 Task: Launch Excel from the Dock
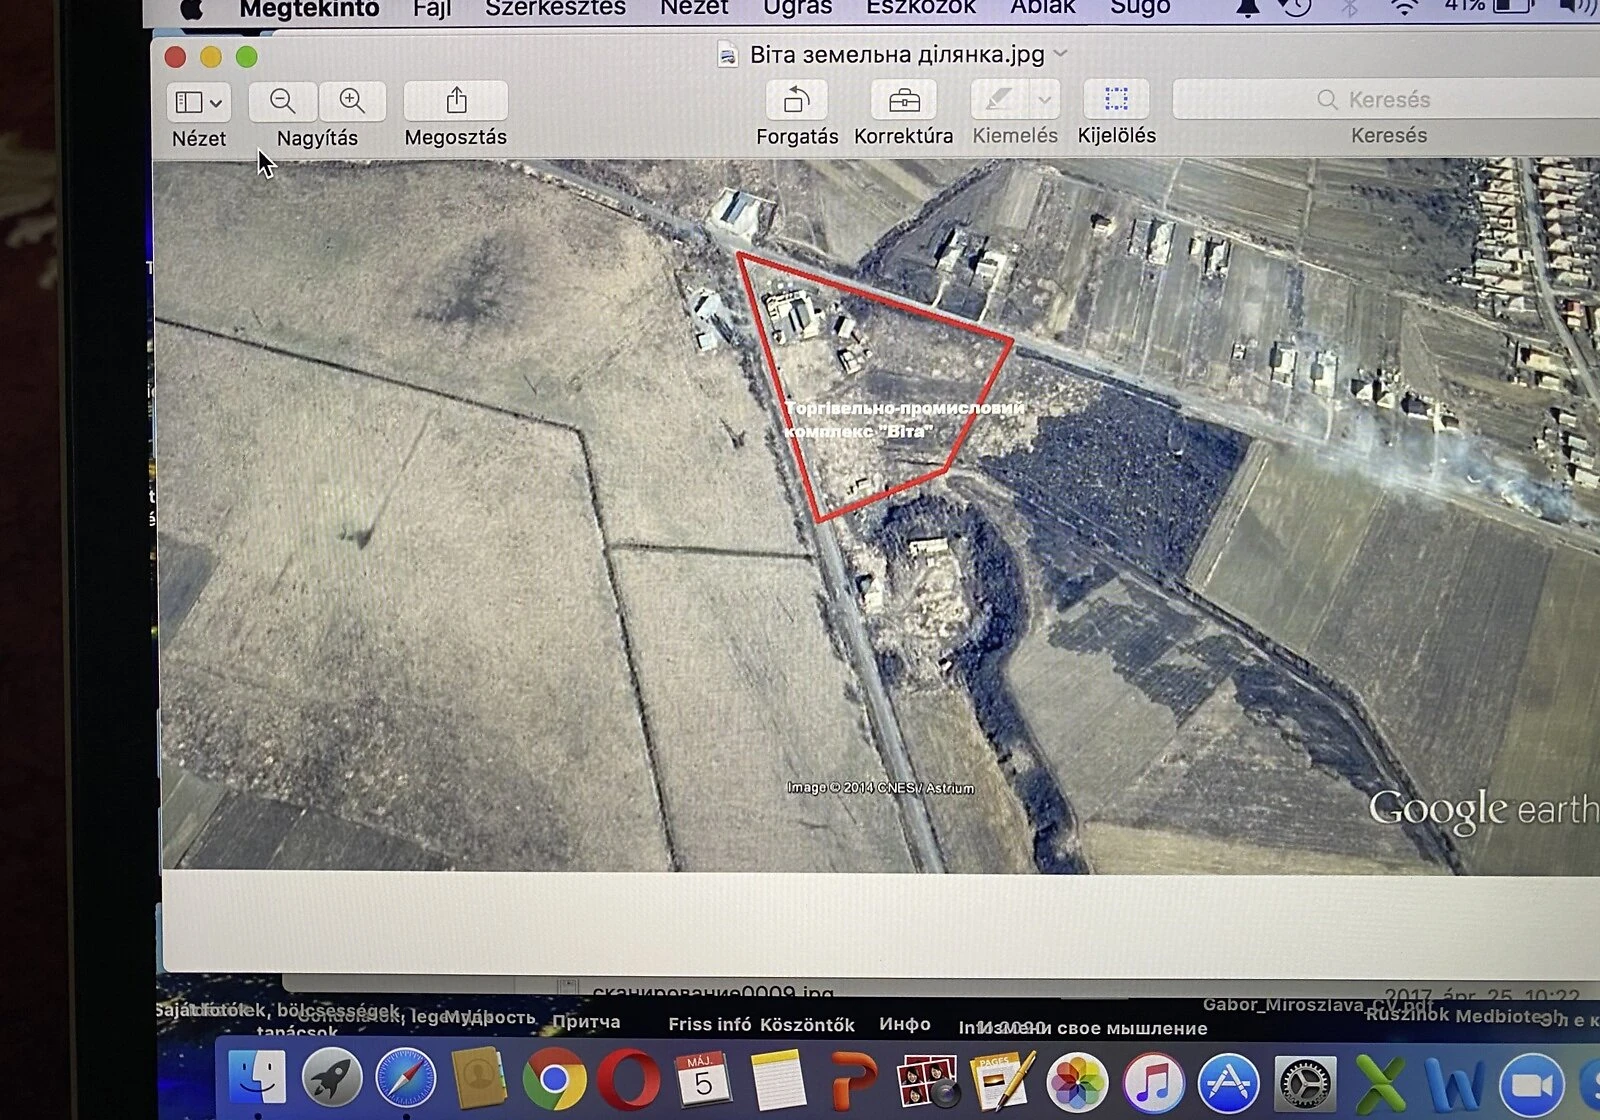pyautogui.click(x=1381, y=1086)
